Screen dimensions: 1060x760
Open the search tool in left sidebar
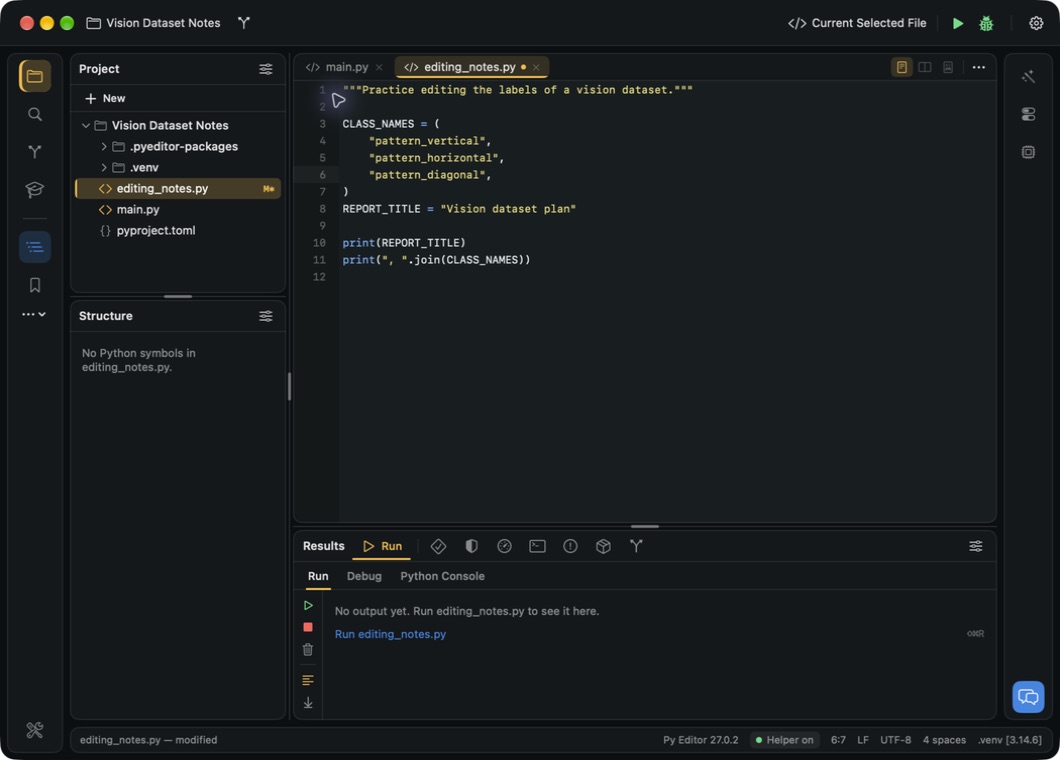pos(34,114)
